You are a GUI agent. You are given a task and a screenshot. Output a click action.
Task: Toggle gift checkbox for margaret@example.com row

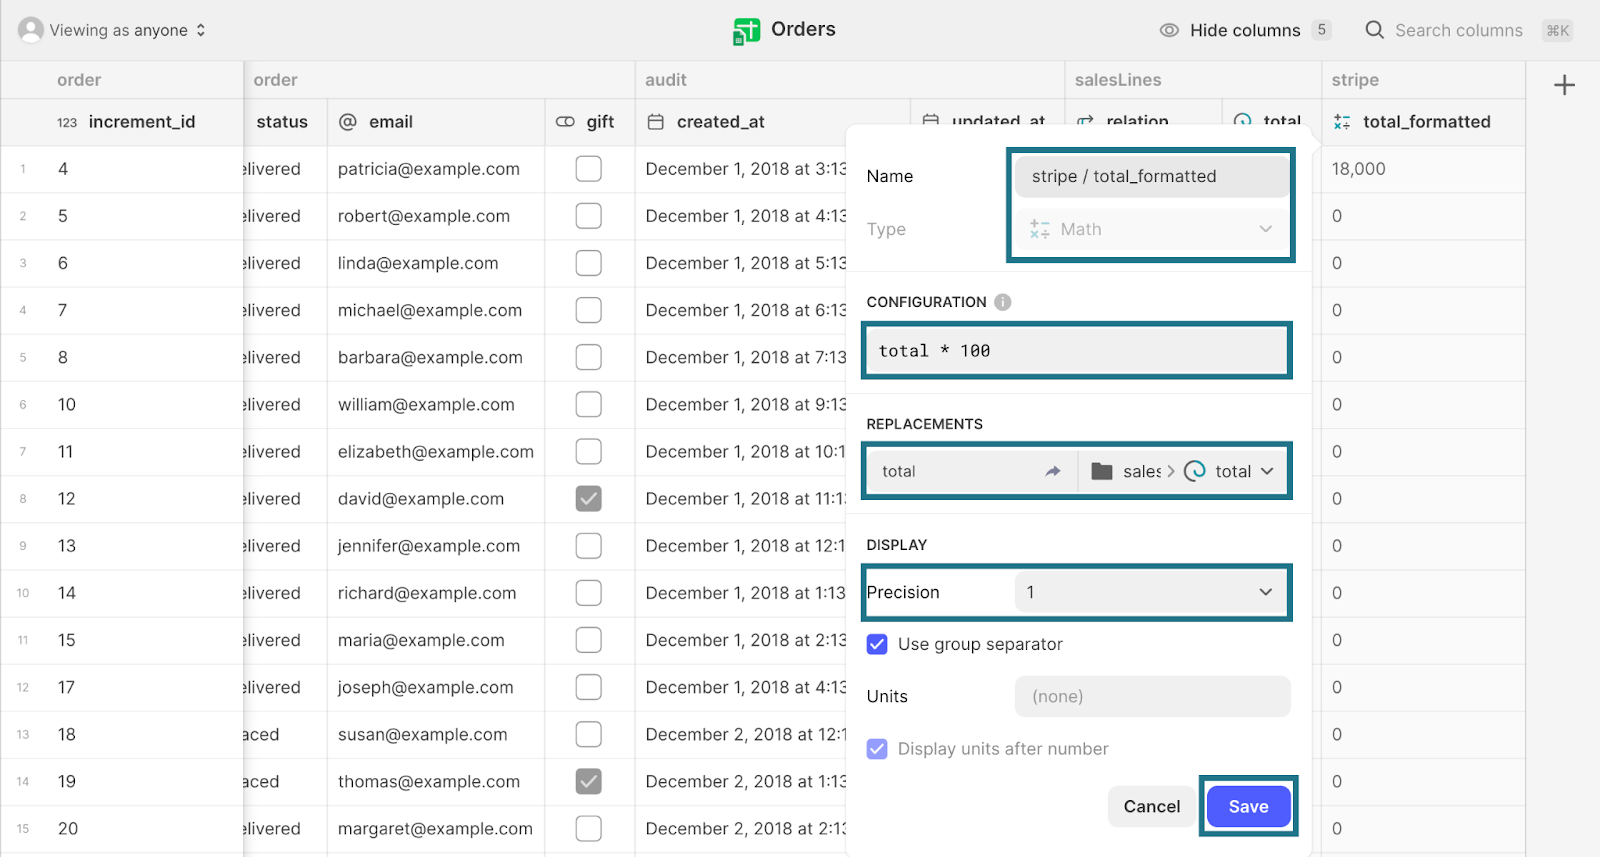(589, 828)
